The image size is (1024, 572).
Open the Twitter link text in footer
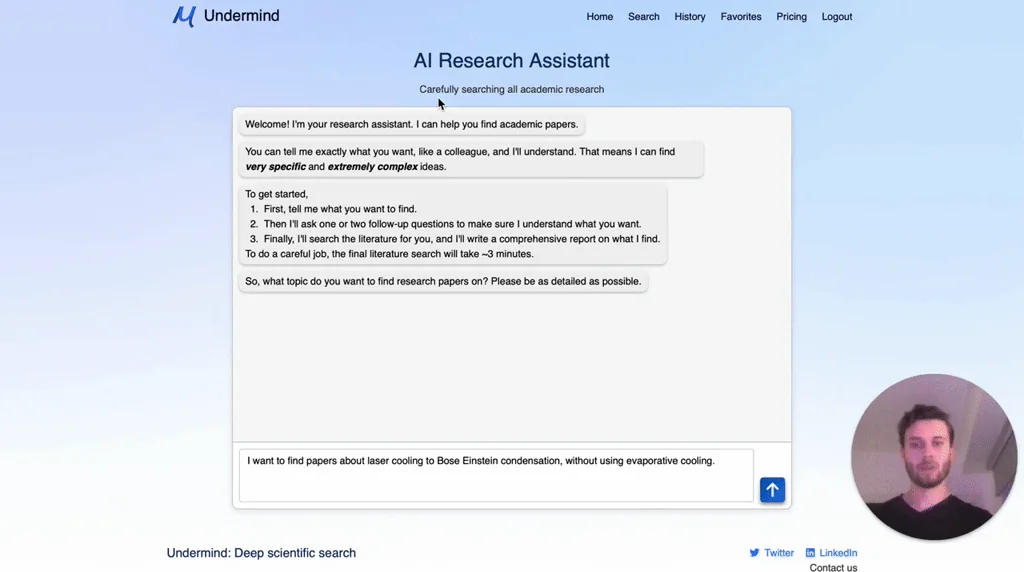pos(779,553)
